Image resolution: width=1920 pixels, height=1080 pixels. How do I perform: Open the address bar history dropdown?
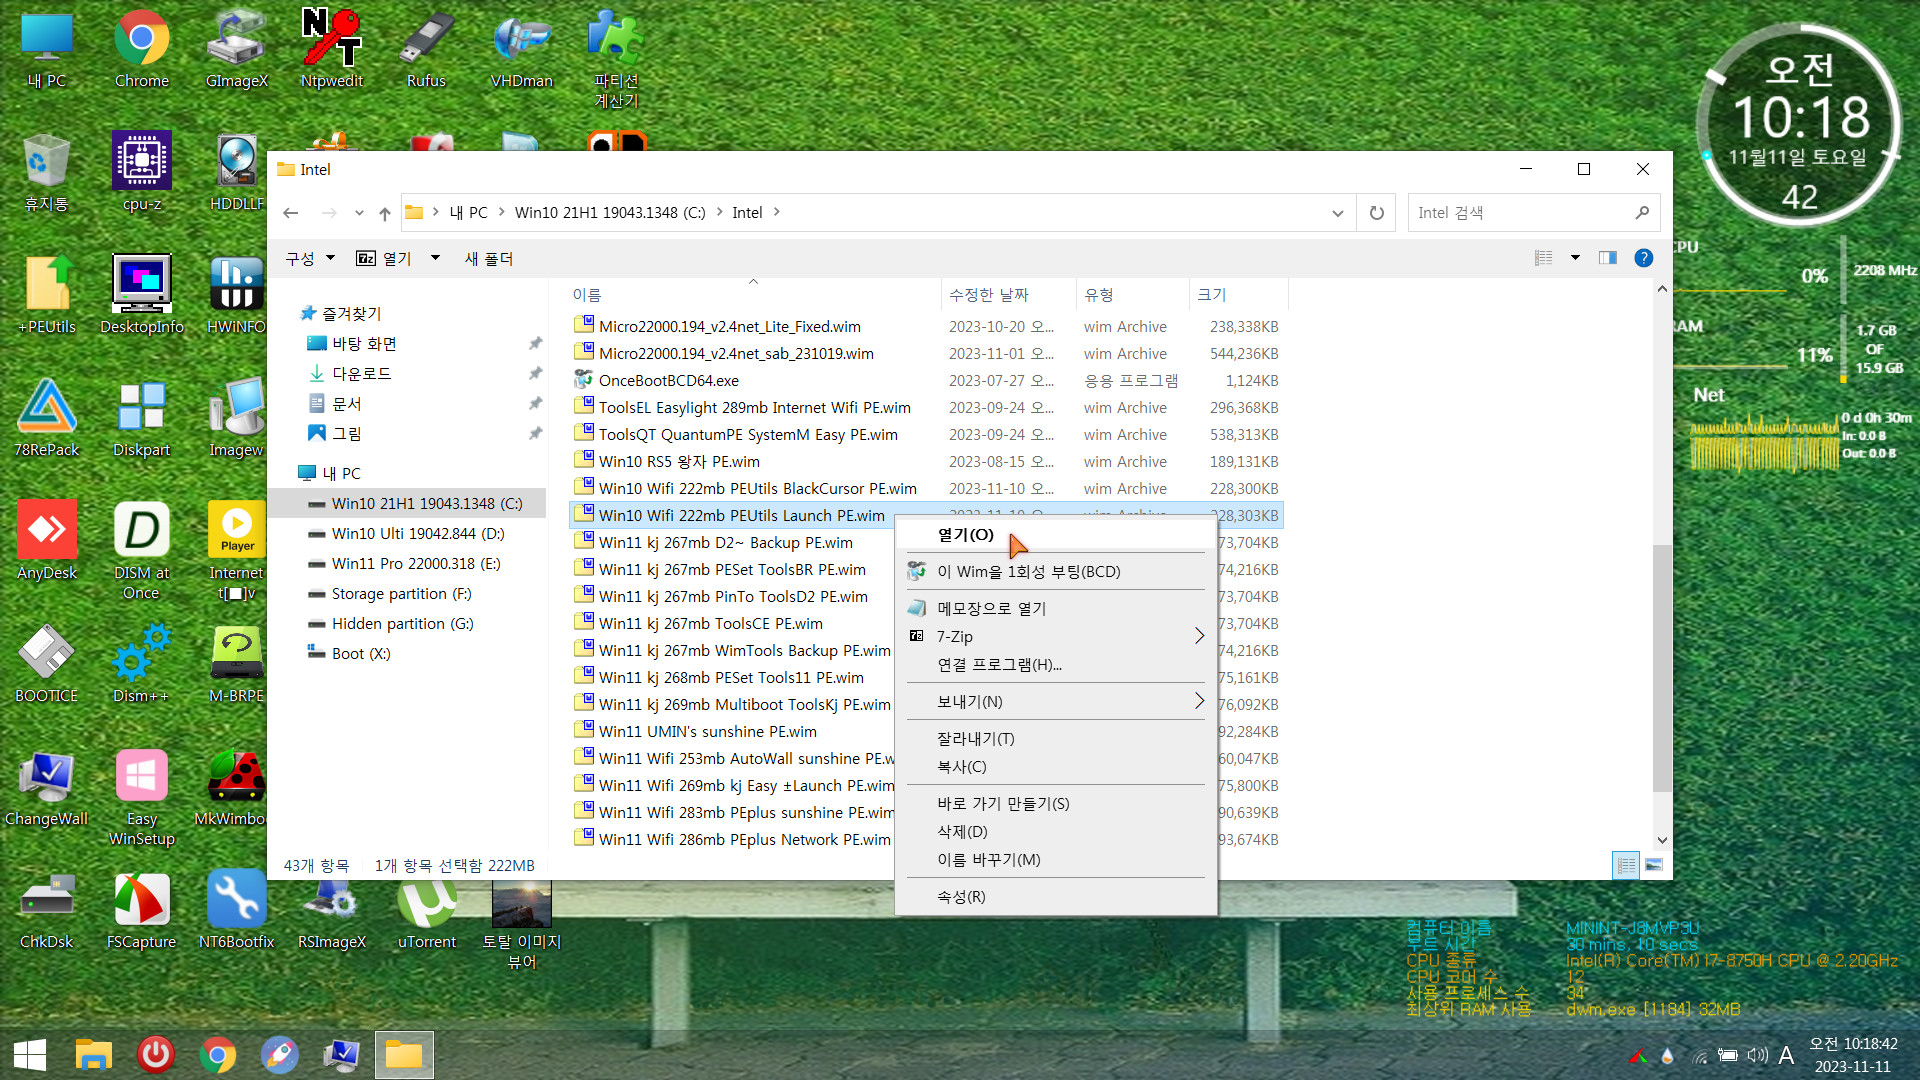pyautogui.click(x=1337, y=212)
